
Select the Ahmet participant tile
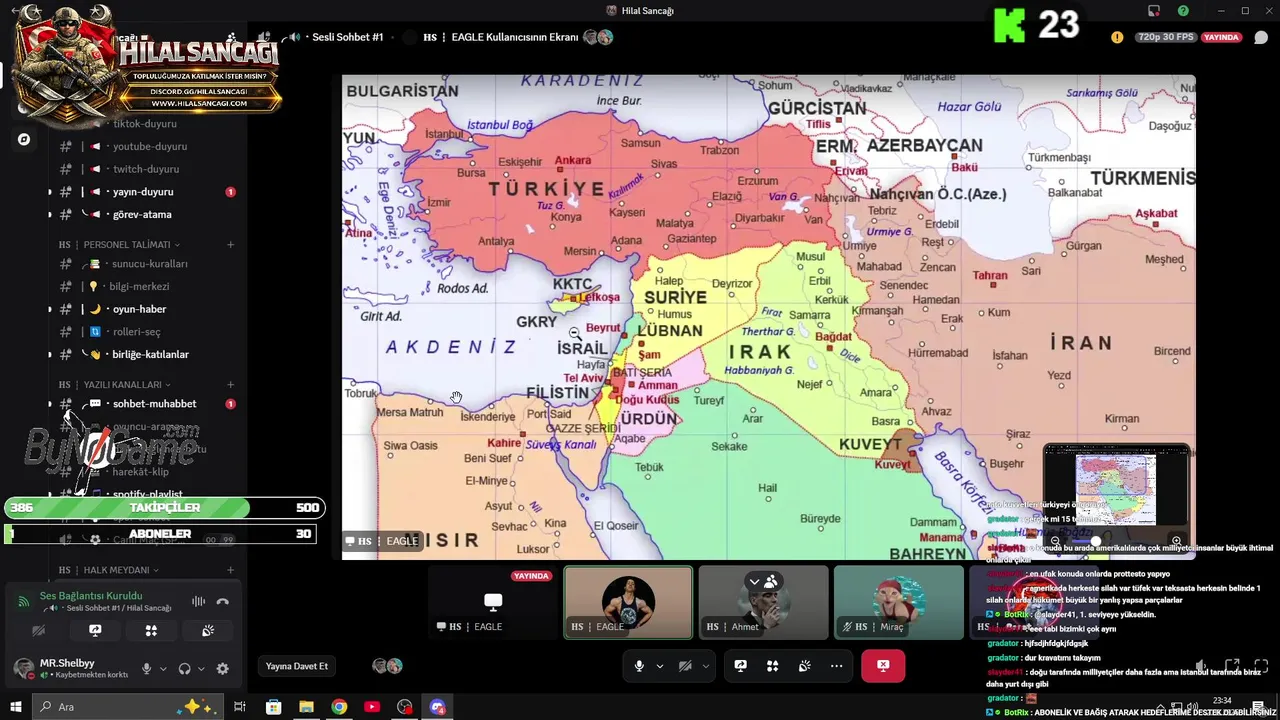pos(763,602)
